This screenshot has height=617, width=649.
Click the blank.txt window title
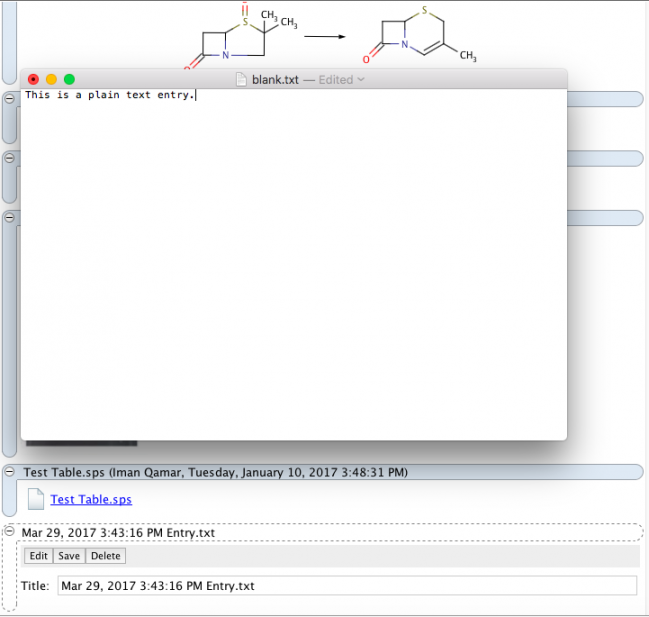click(x=275, y=79)
